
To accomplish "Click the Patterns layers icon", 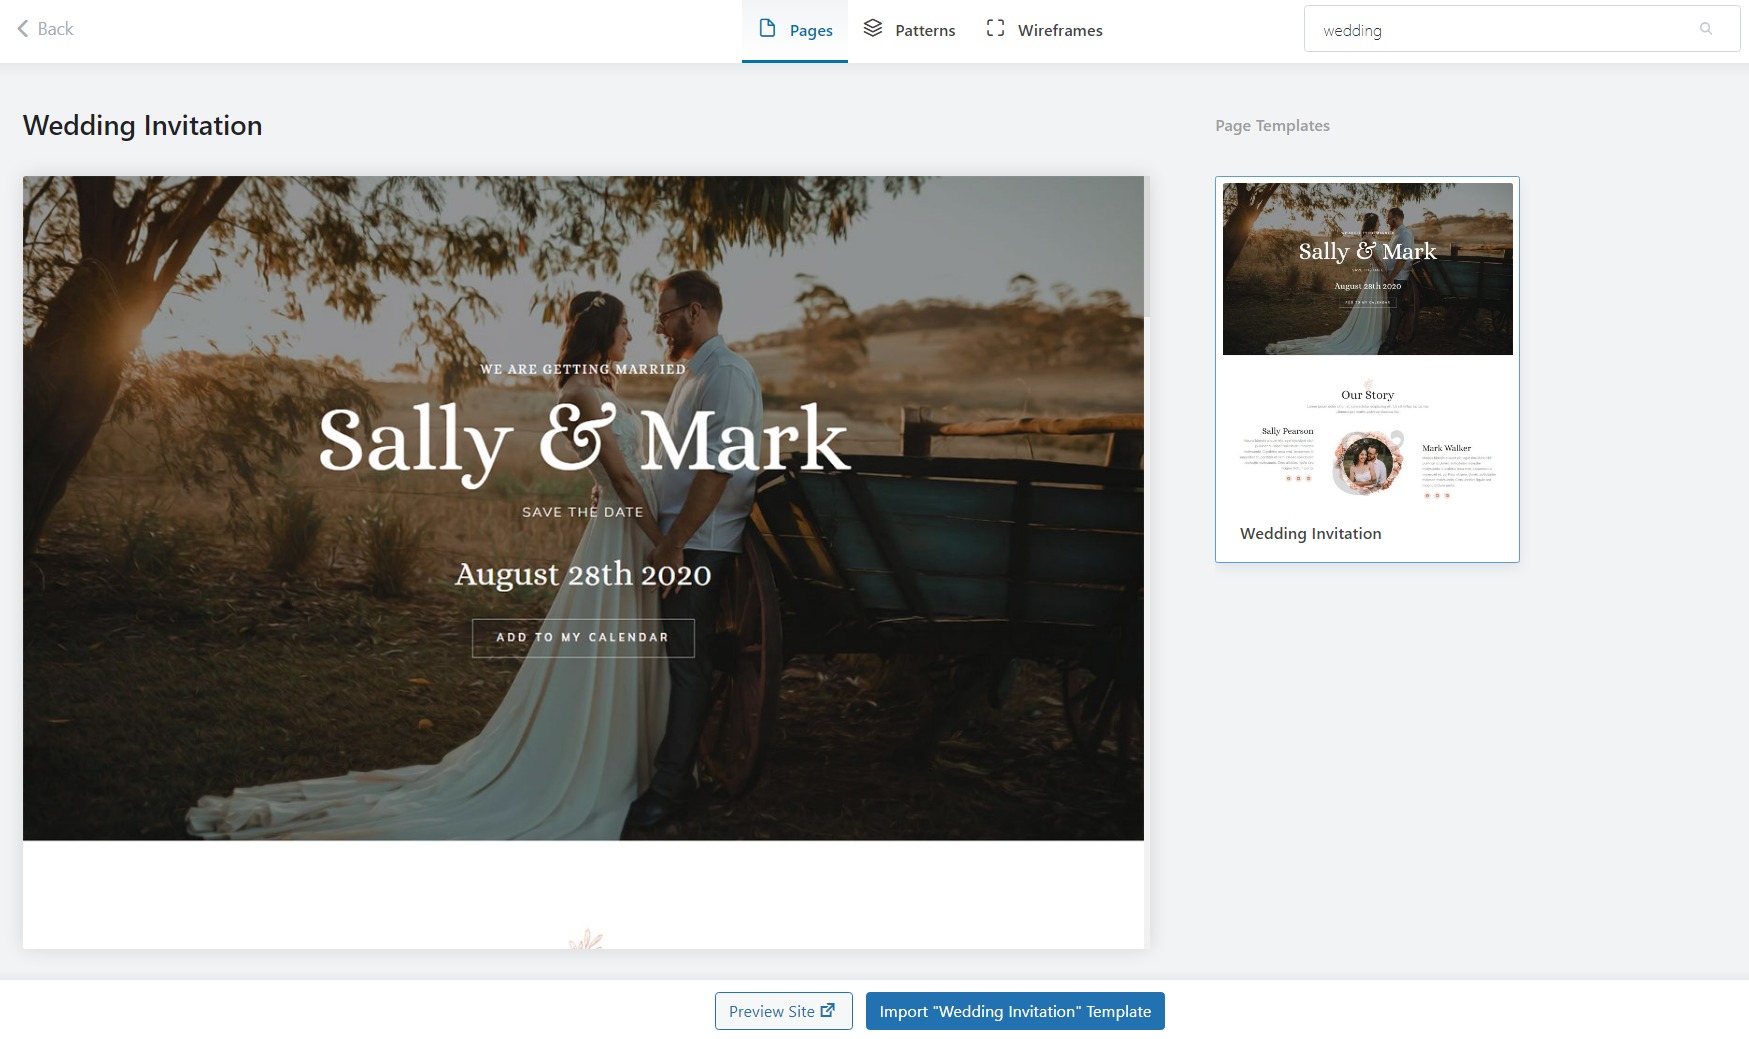I will pos(873,29).
